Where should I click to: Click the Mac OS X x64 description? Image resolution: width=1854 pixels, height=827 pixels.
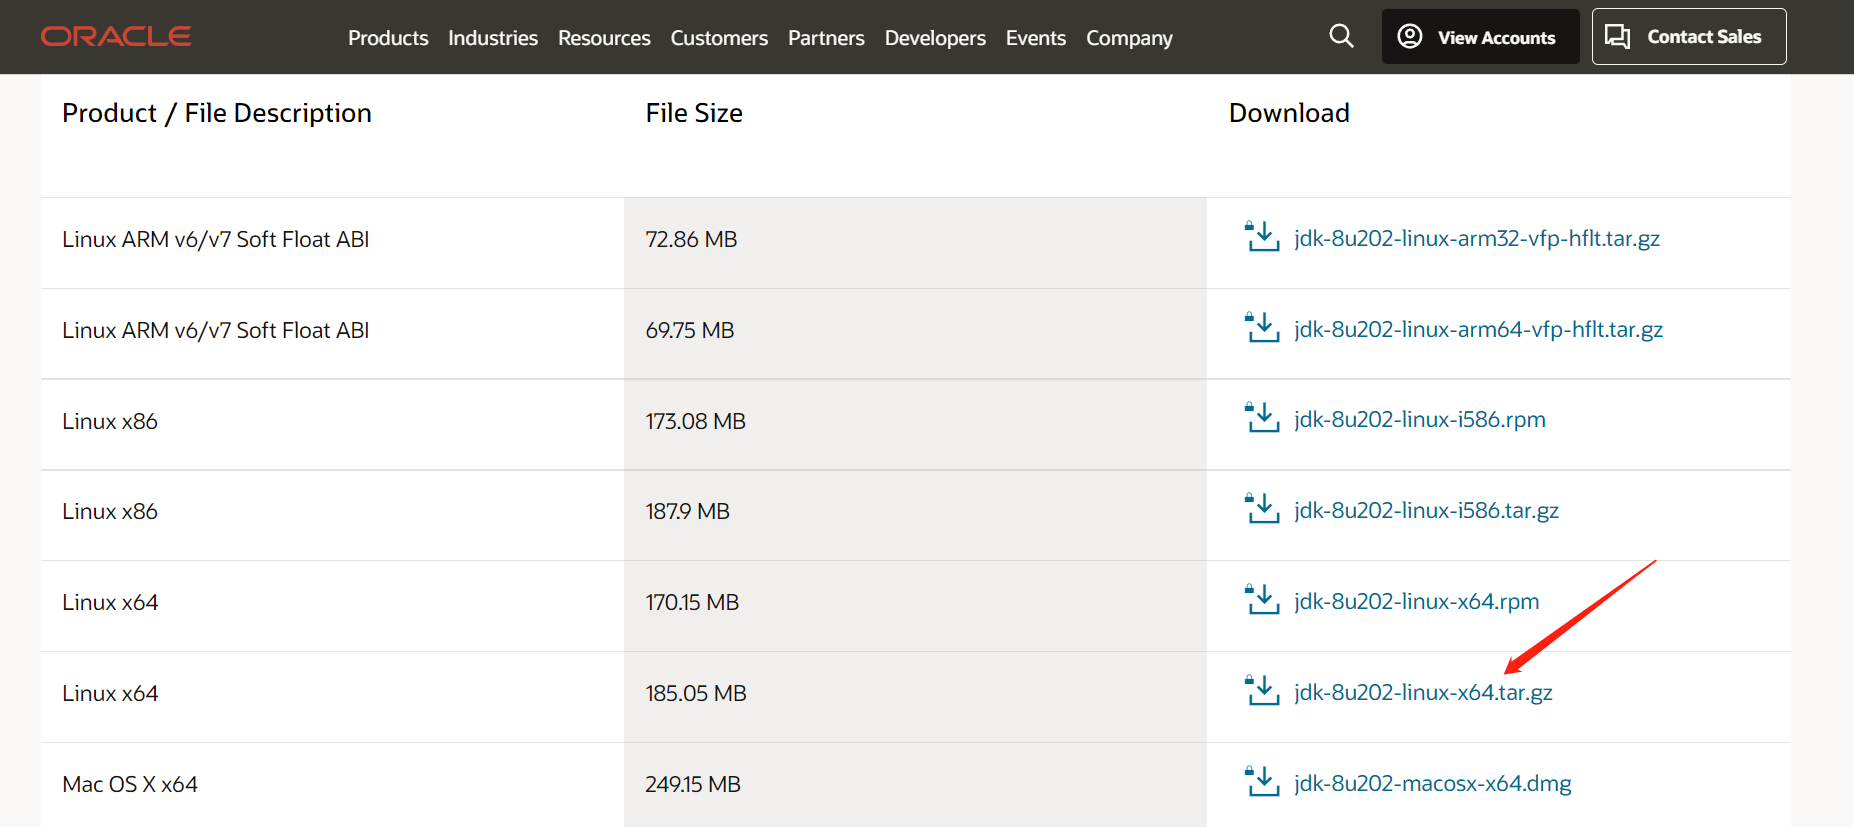click(x=130, y=784)
